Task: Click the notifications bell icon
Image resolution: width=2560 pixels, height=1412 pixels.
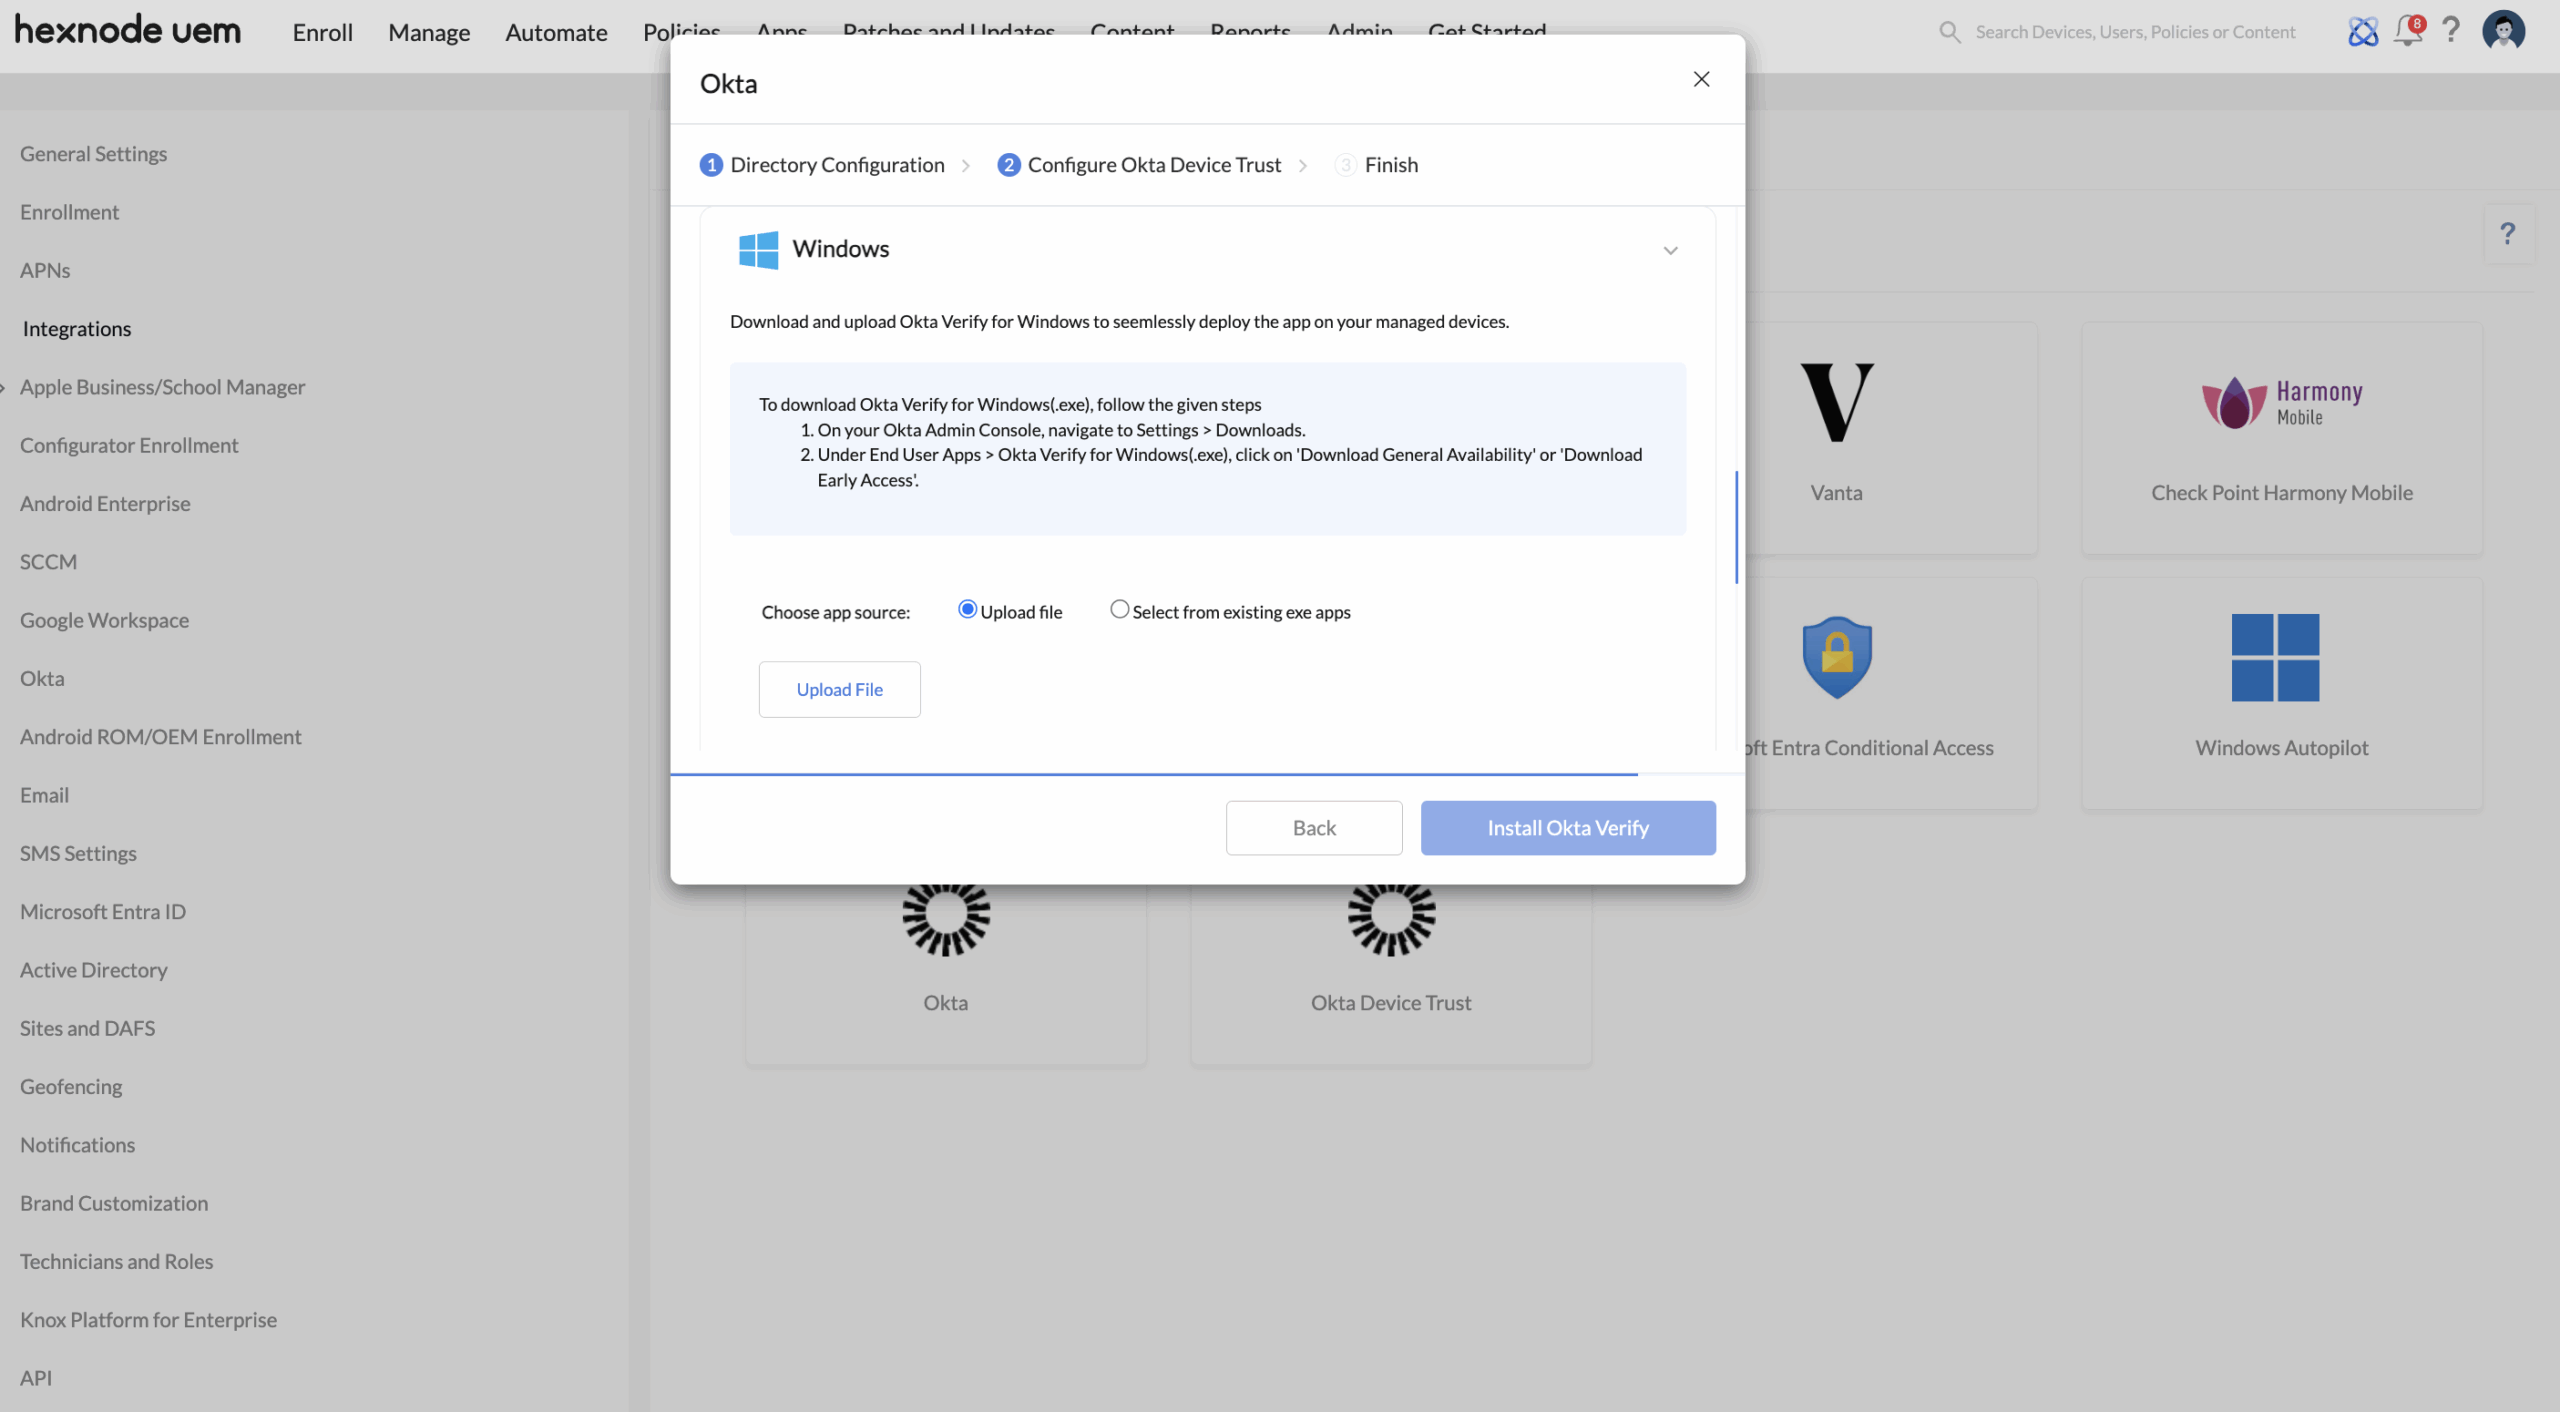Action: [2408, 31]
